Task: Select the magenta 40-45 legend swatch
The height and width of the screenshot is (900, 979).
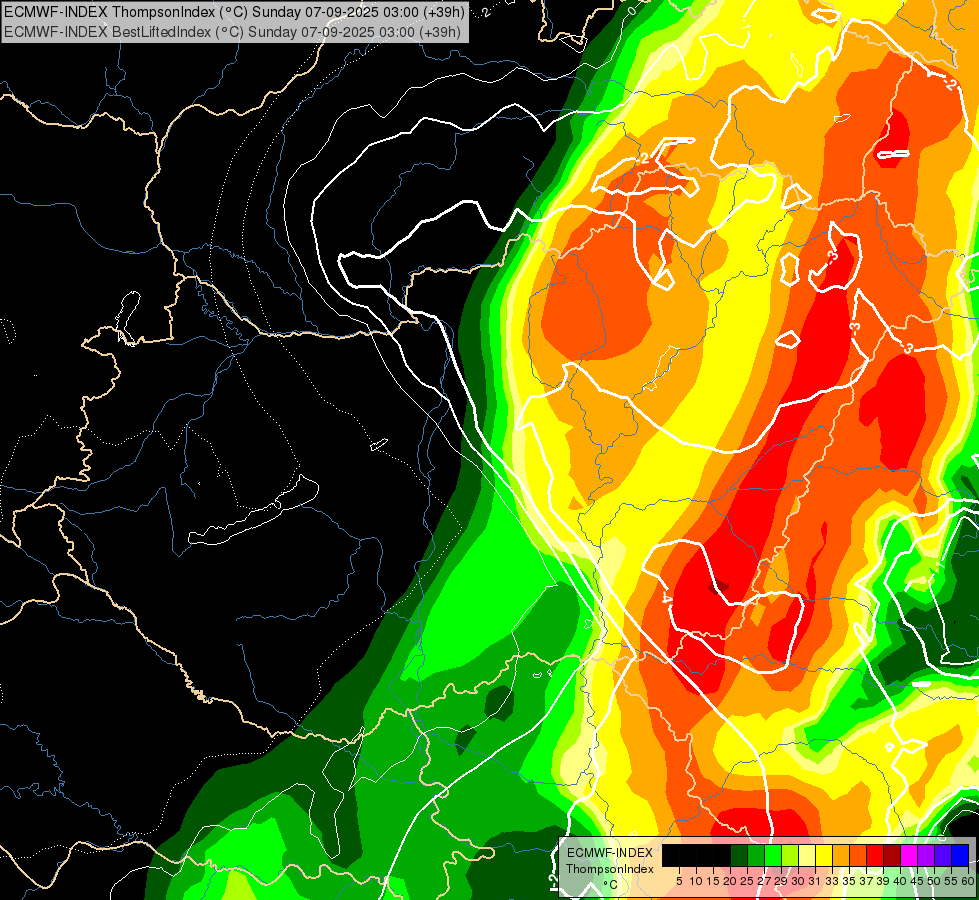Action: click(909, 855)
